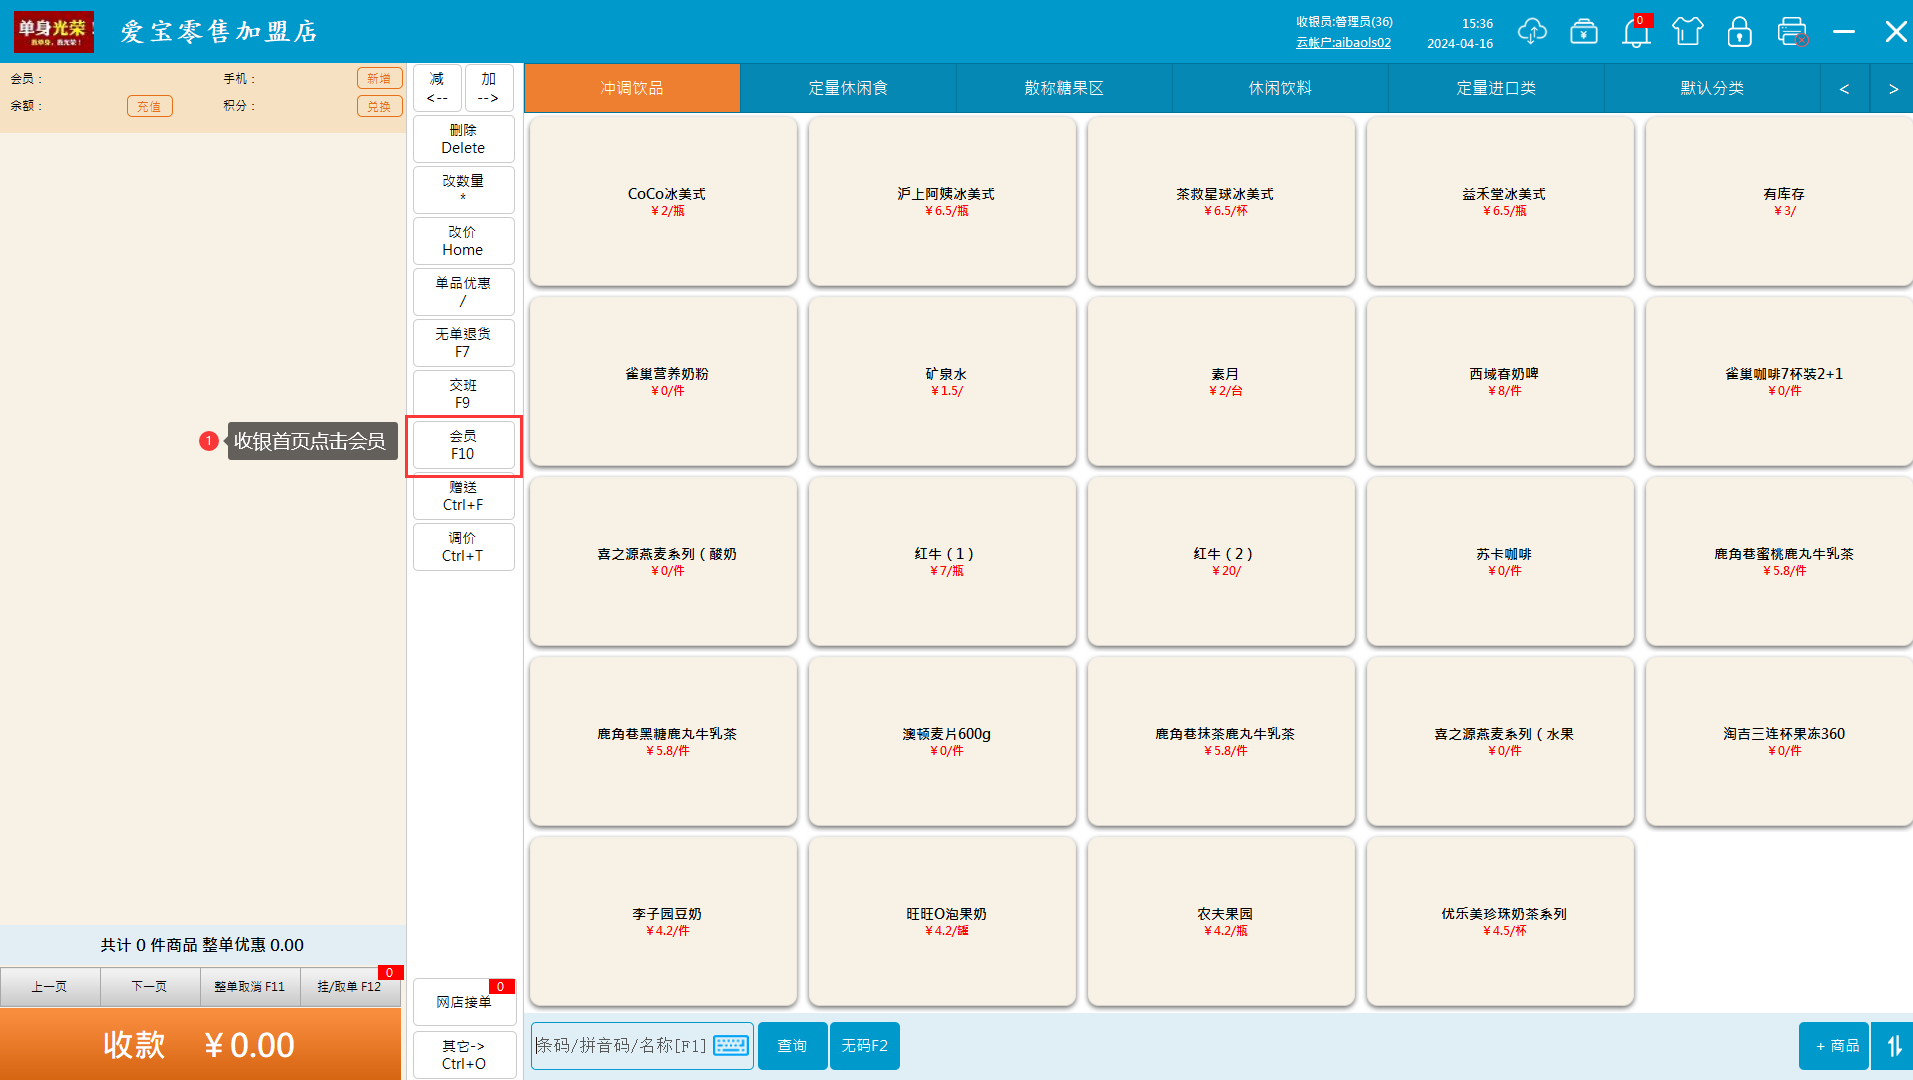The image size is (1913, 1080).
Task: Select the 雀巢营养奶粉 product card
Action: [663, 381]
